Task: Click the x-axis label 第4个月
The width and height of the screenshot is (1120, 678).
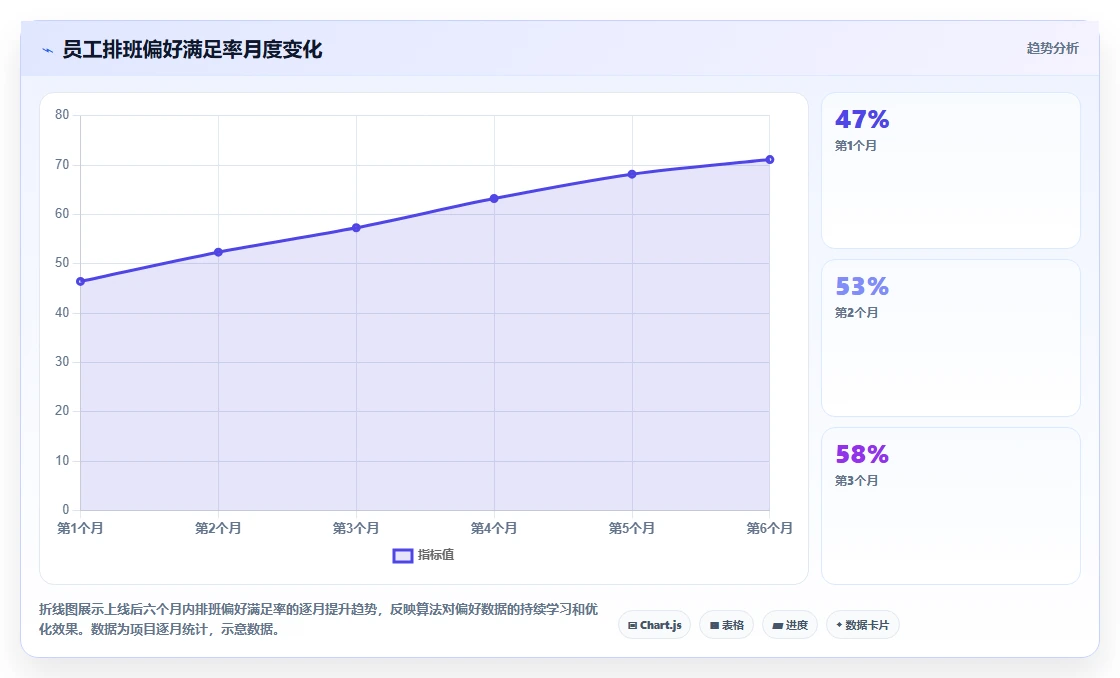Action: point(494,528)
